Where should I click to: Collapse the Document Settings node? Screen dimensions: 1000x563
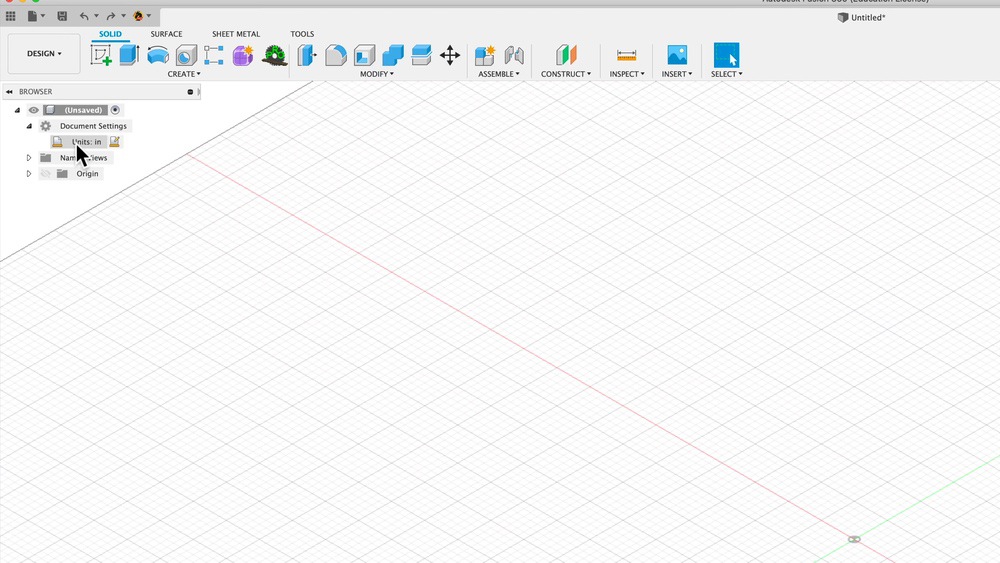(x=29, y=126)
